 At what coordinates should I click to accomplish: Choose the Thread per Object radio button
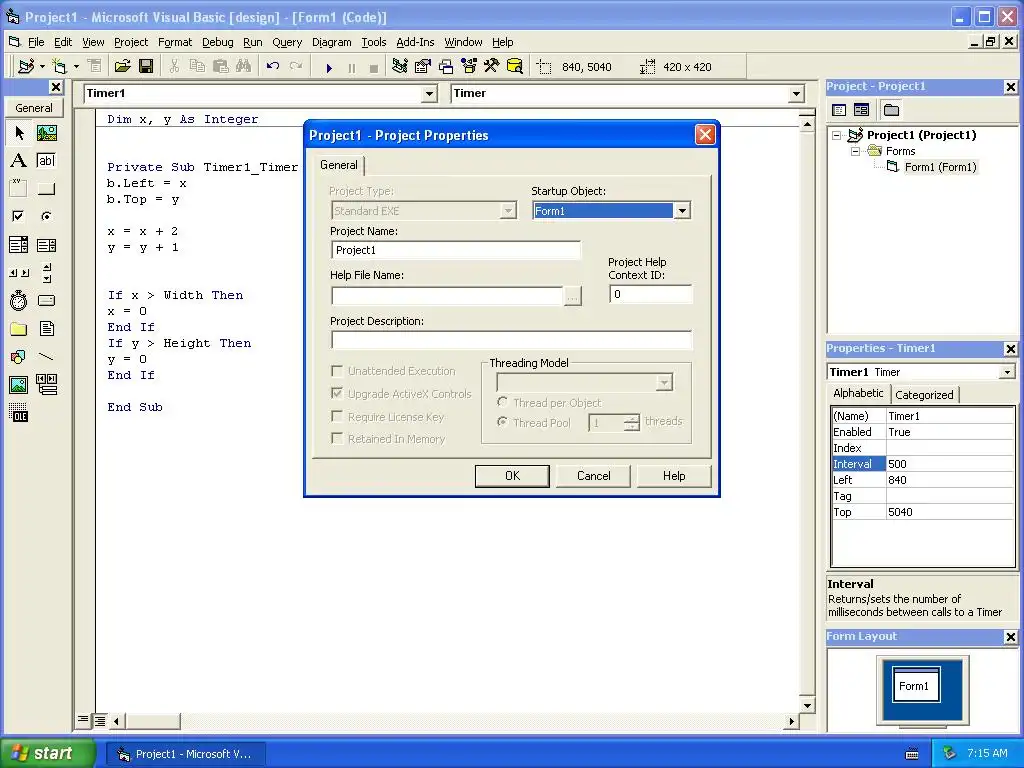[x=502, y=402]
